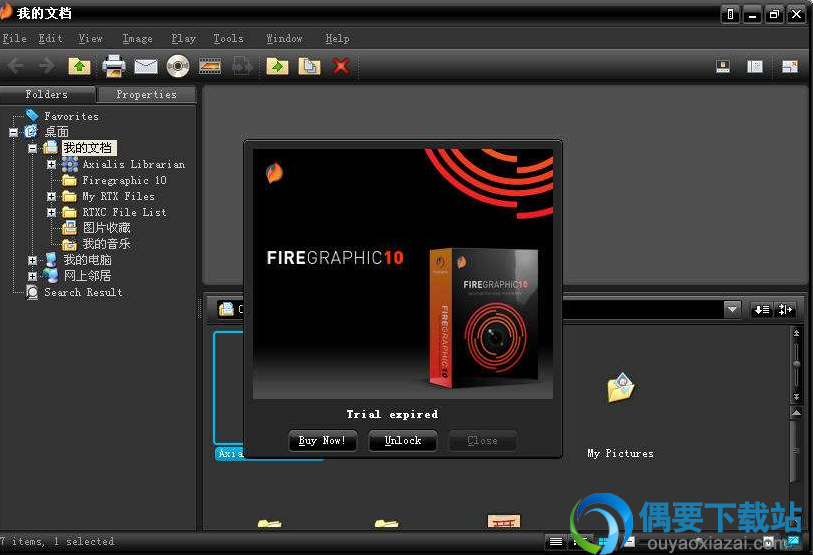Screen dimensions: 813x555
Task: Click the thumbnail size increase double arrow
Action: coord(796,334)
